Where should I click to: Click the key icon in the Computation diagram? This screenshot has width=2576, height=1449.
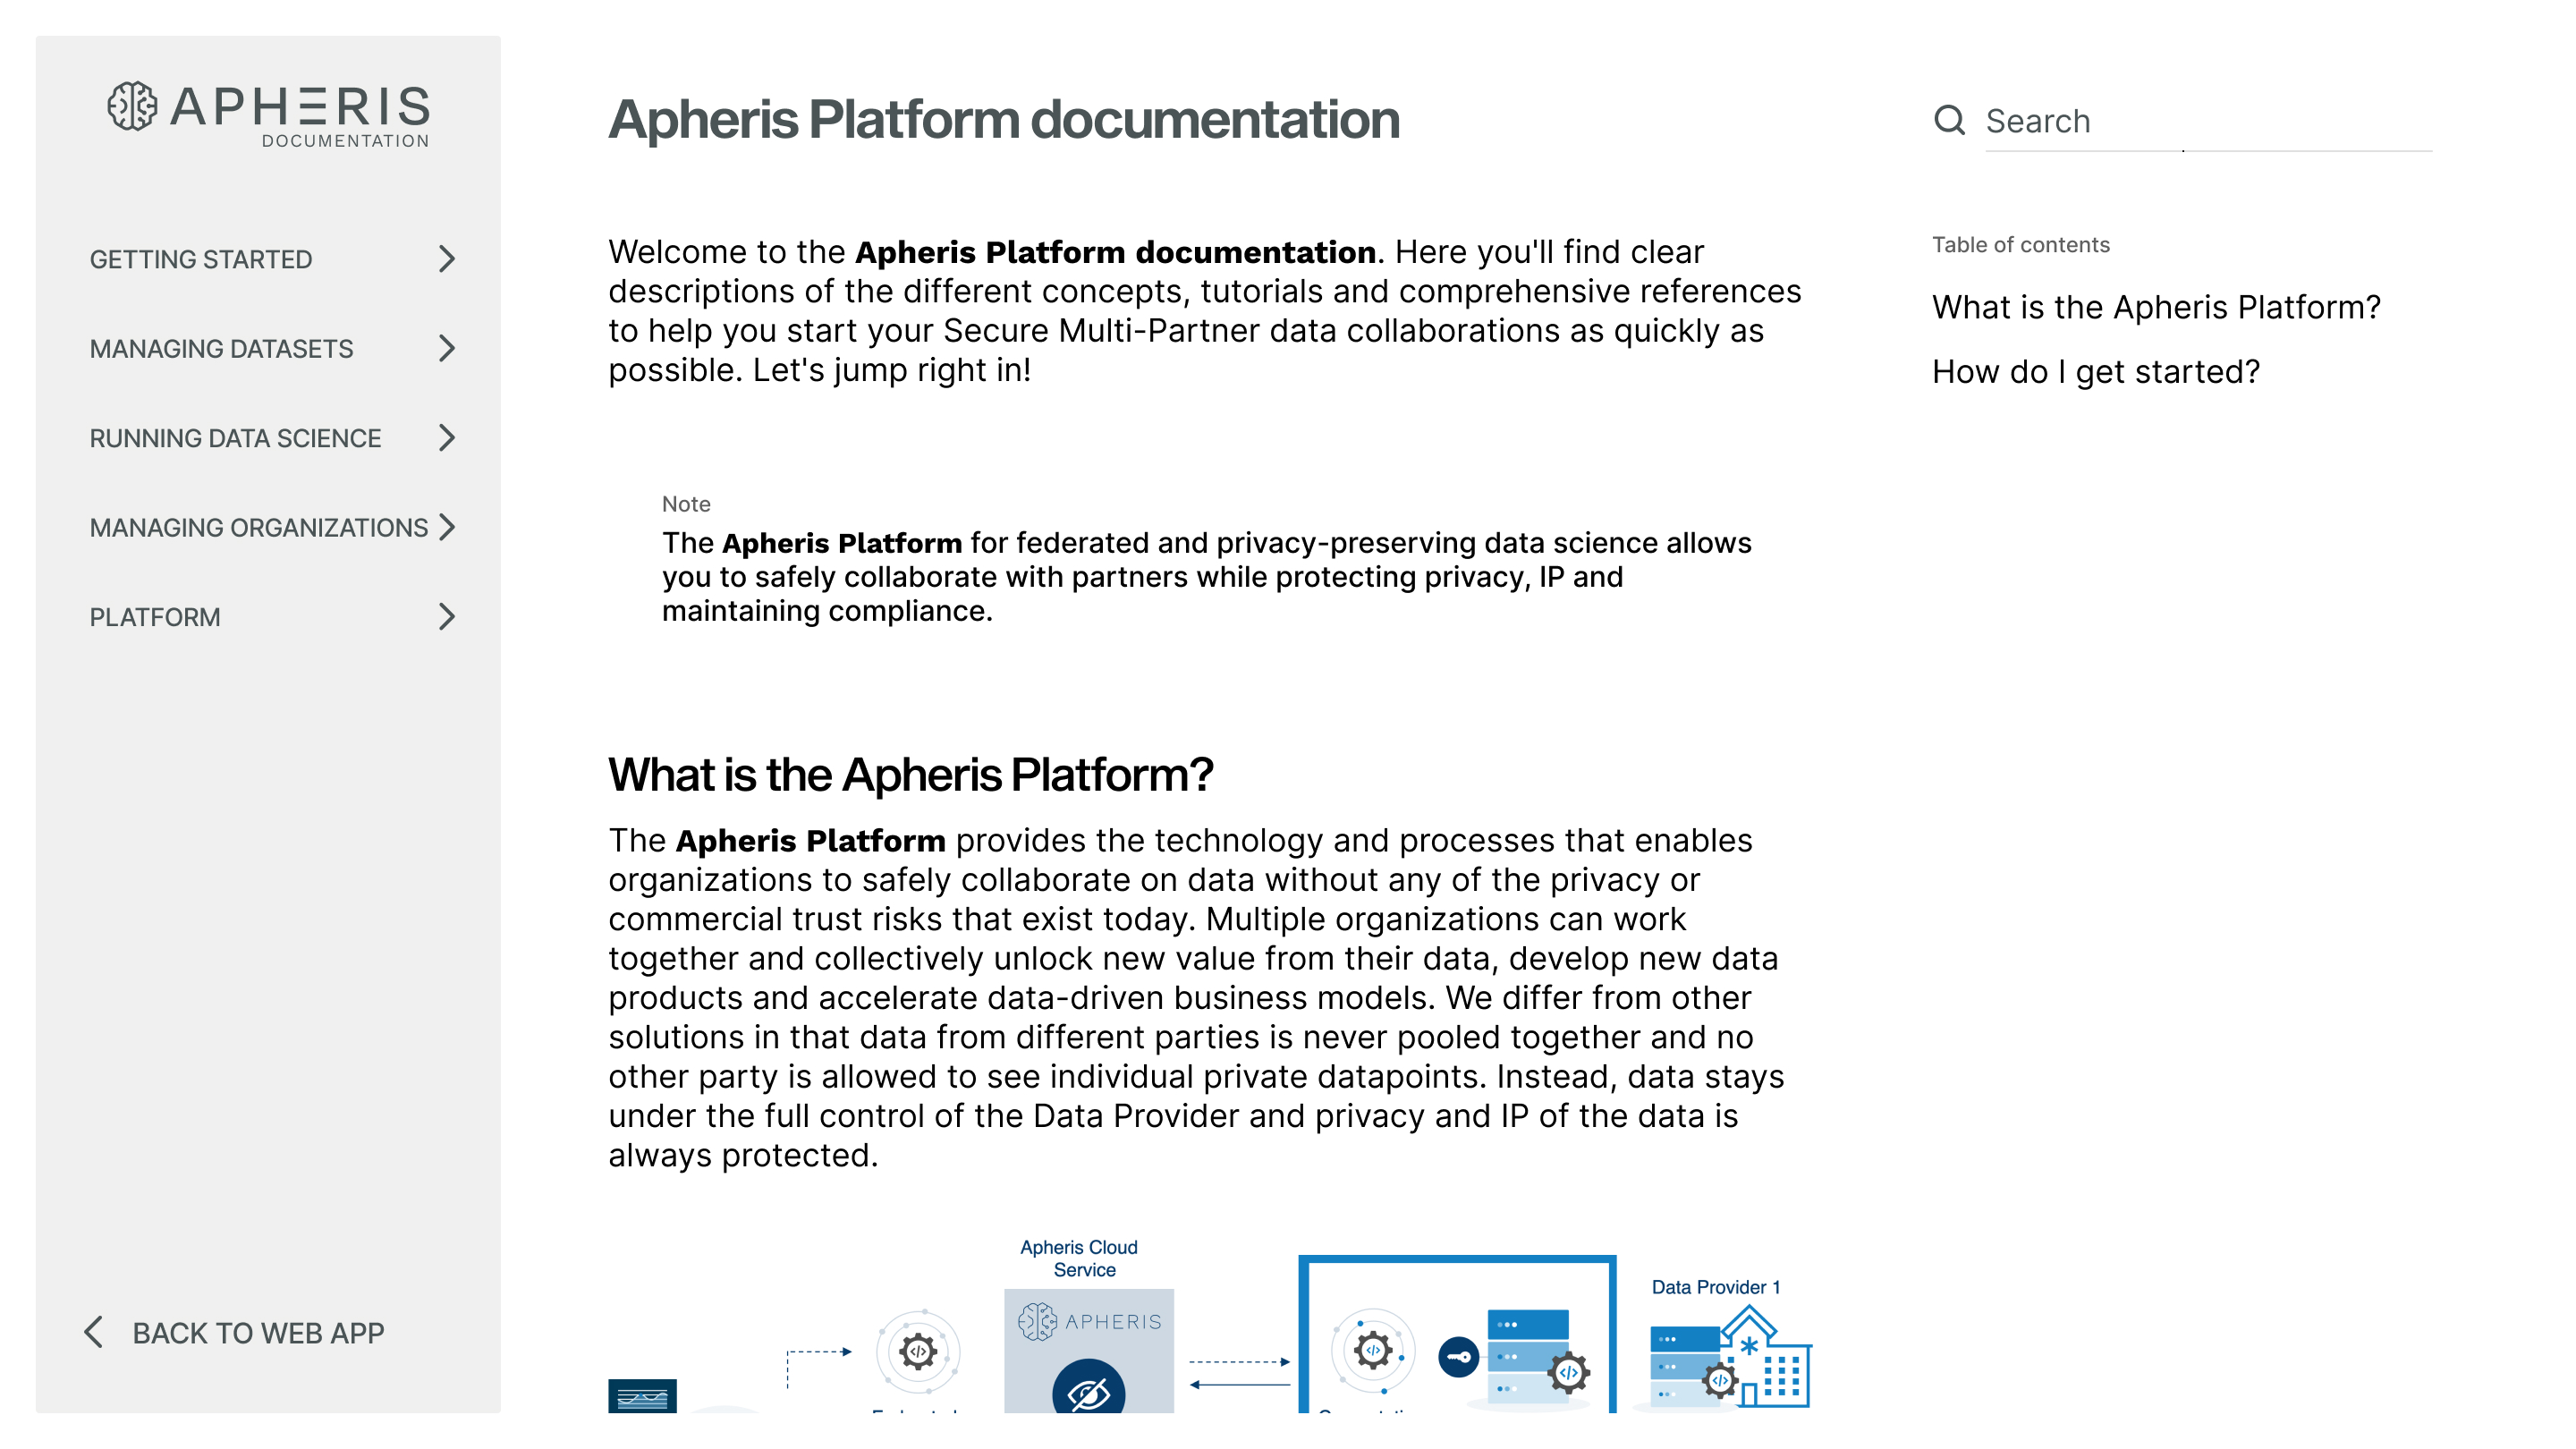tap(1459, 1357)
